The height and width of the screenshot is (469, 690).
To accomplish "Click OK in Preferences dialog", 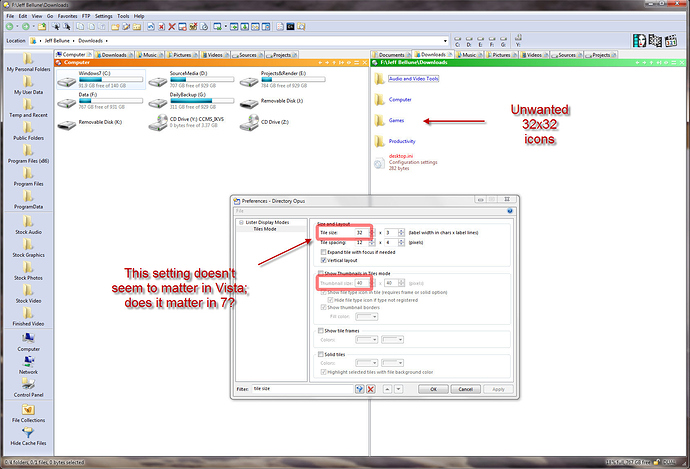I will pyautogui.click(x=433, y=389).
